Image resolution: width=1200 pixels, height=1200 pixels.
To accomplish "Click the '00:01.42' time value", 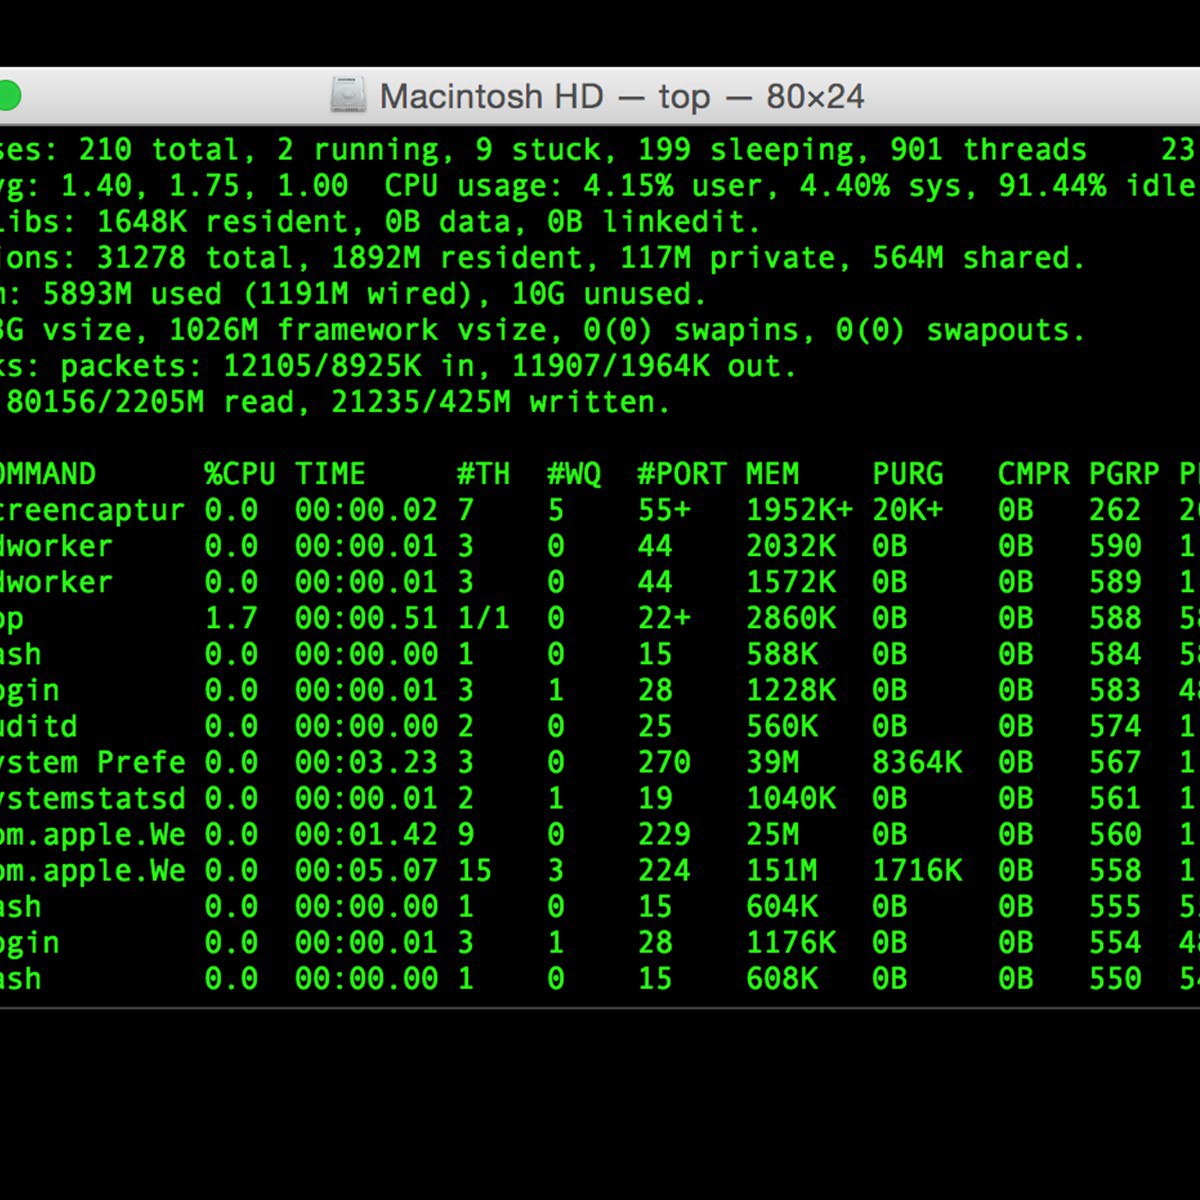I will [366, 834].
